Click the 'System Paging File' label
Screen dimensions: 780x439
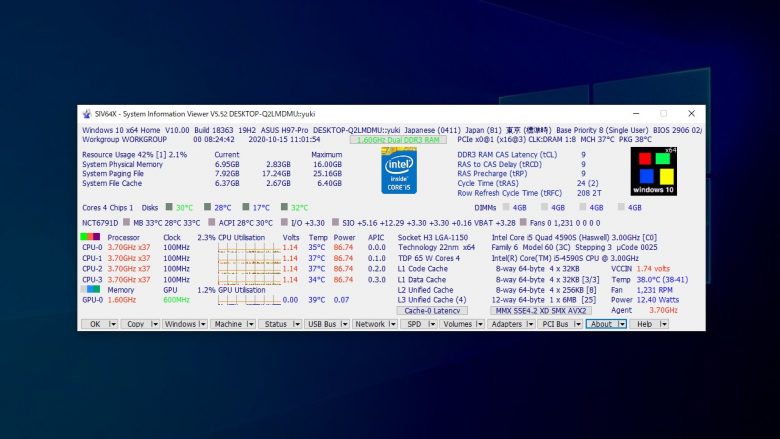[113, 174]
